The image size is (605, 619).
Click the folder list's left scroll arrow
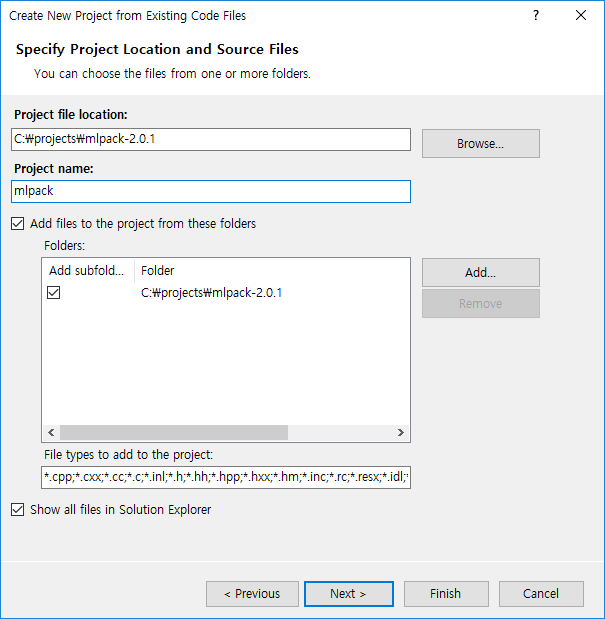coord(50,433)
